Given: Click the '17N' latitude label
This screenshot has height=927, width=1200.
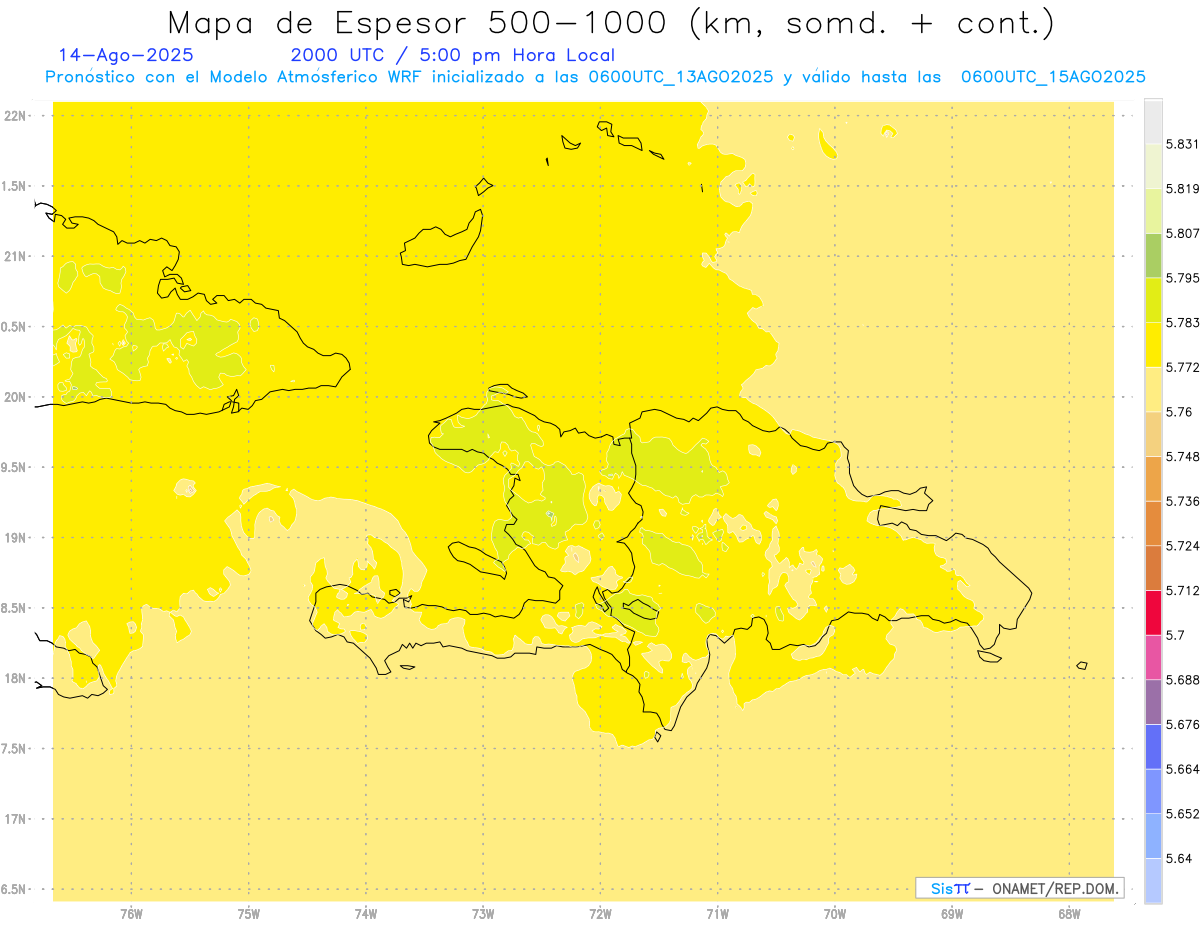Looking at the screenshot, I should [x=16, y=819].
